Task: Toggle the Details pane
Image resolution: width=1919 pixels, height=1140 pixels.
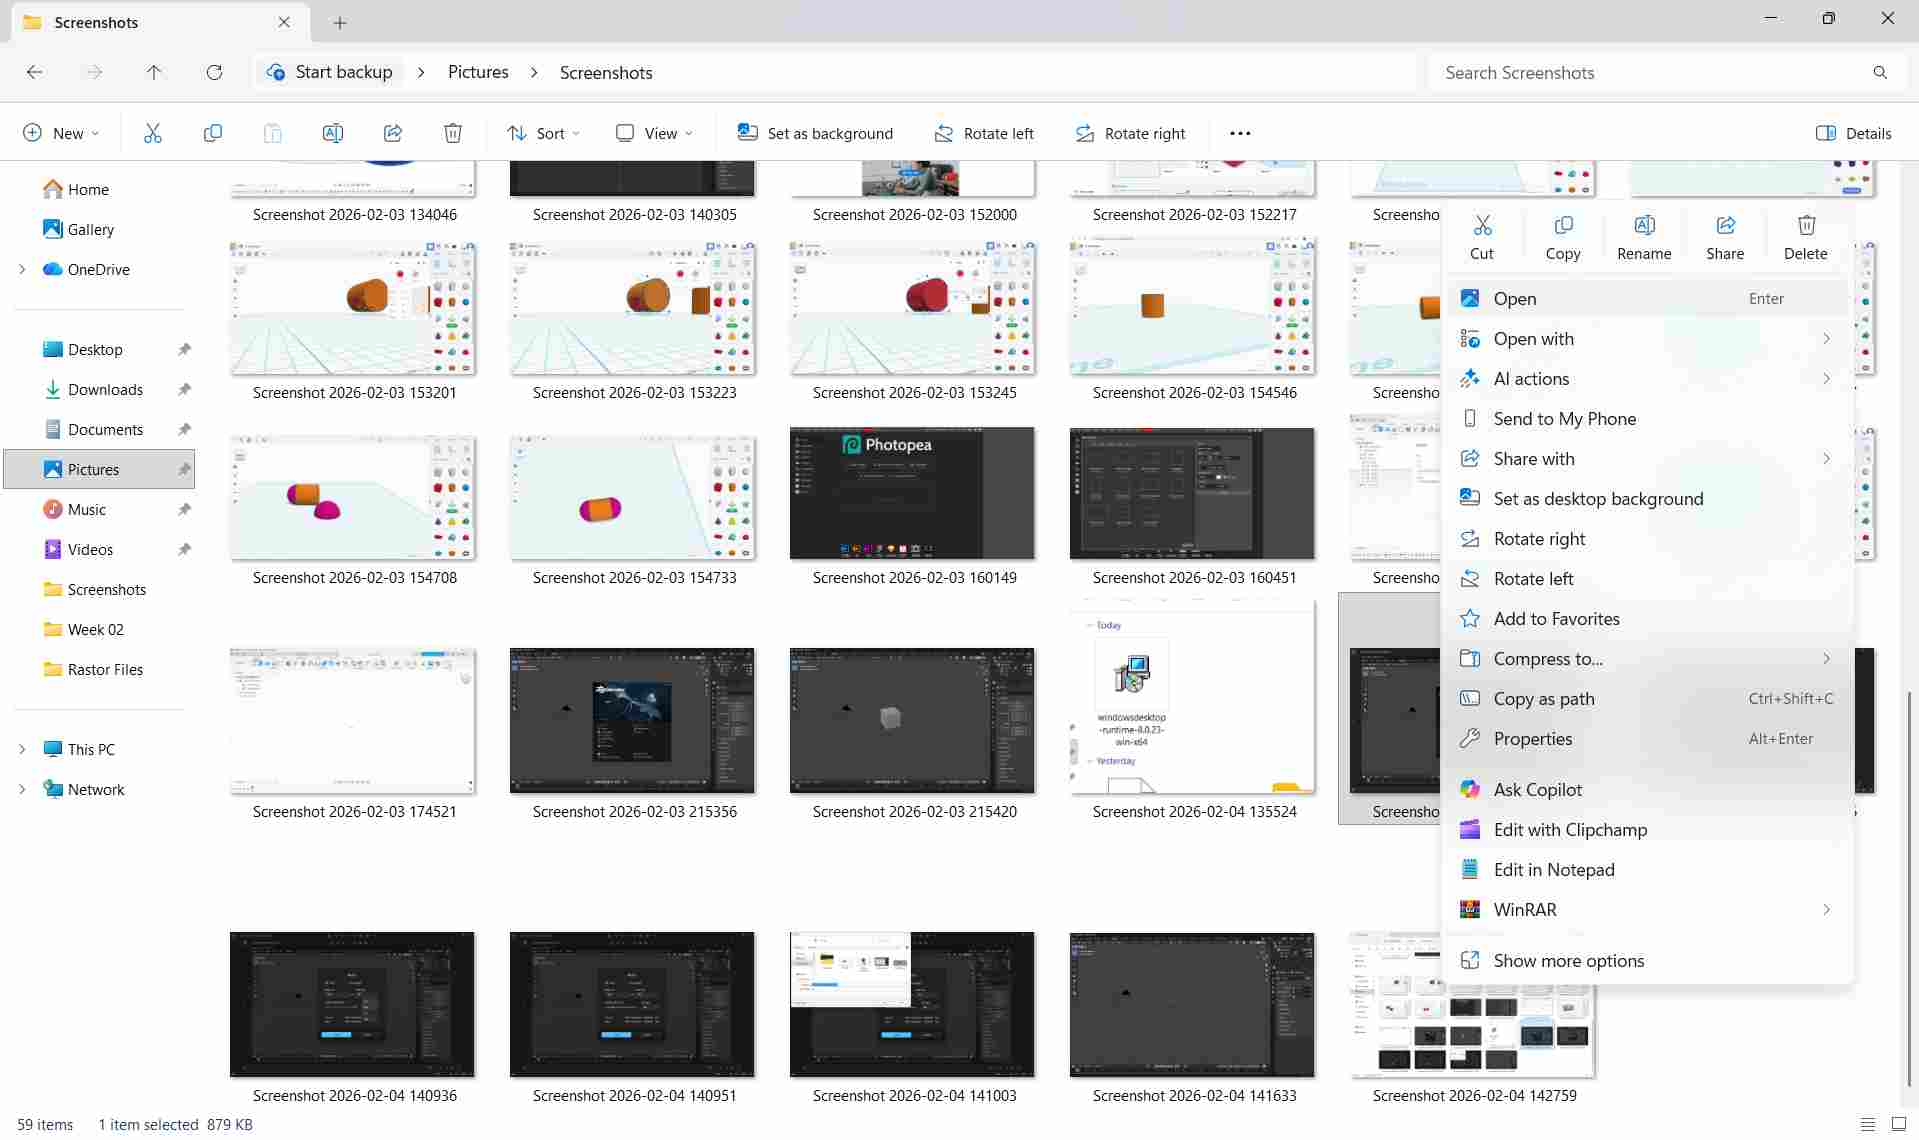Action: click(1853, 133)
